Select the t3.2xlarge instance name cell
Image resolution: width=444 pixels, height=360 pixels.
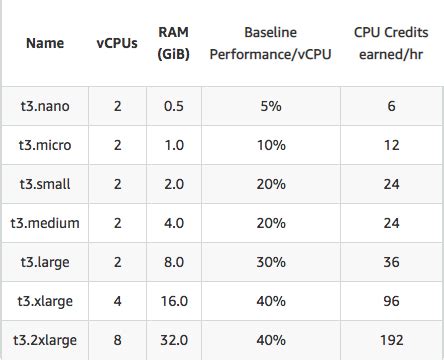click(x=45, y=340)
